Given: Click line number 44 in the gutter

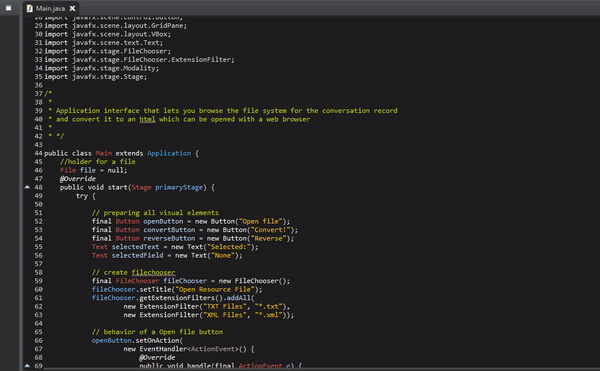Looking at the screenshot, I should (x=38, y=153).
